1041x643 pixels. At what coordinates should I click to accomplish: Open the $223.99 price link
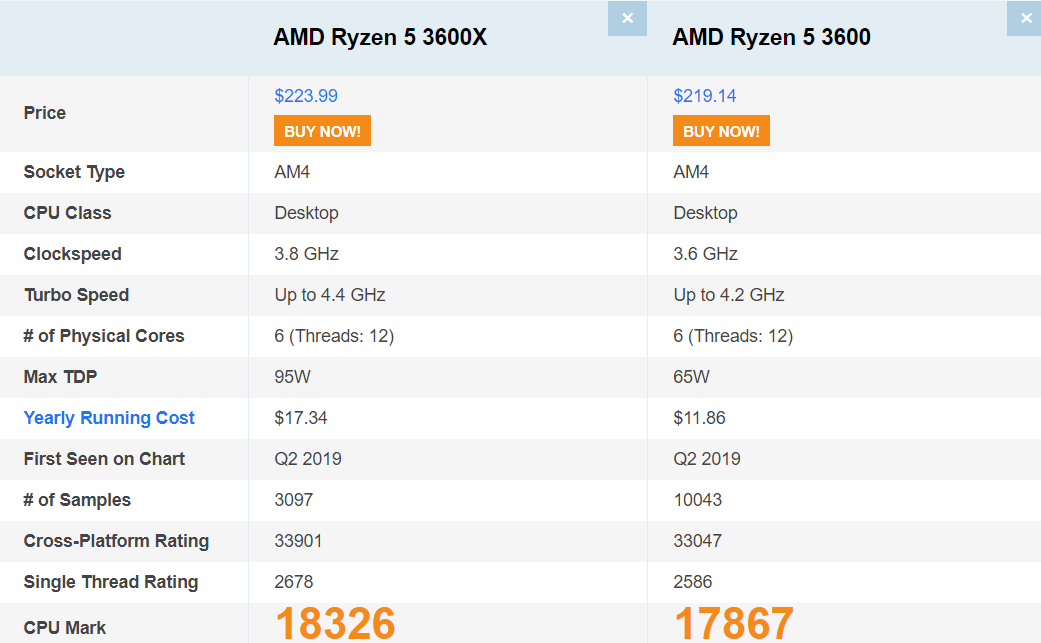[306, 96]
